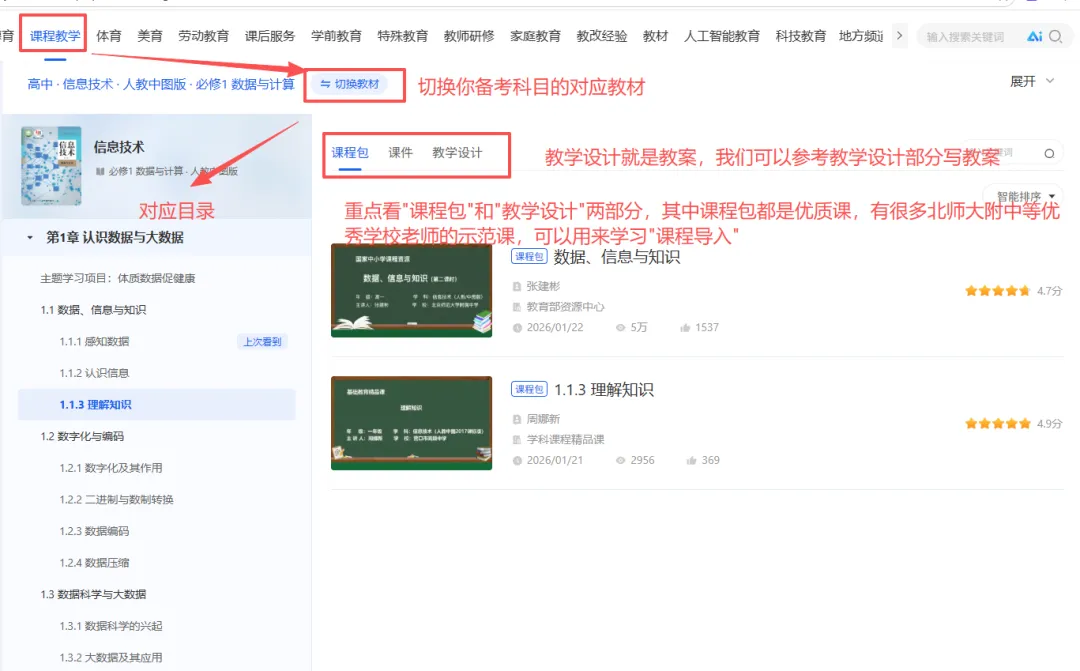This screenshot has height=671, width=1080.
Task: Click the 切换教材 button
Action: pyautogui.click(x=349, y=85)
